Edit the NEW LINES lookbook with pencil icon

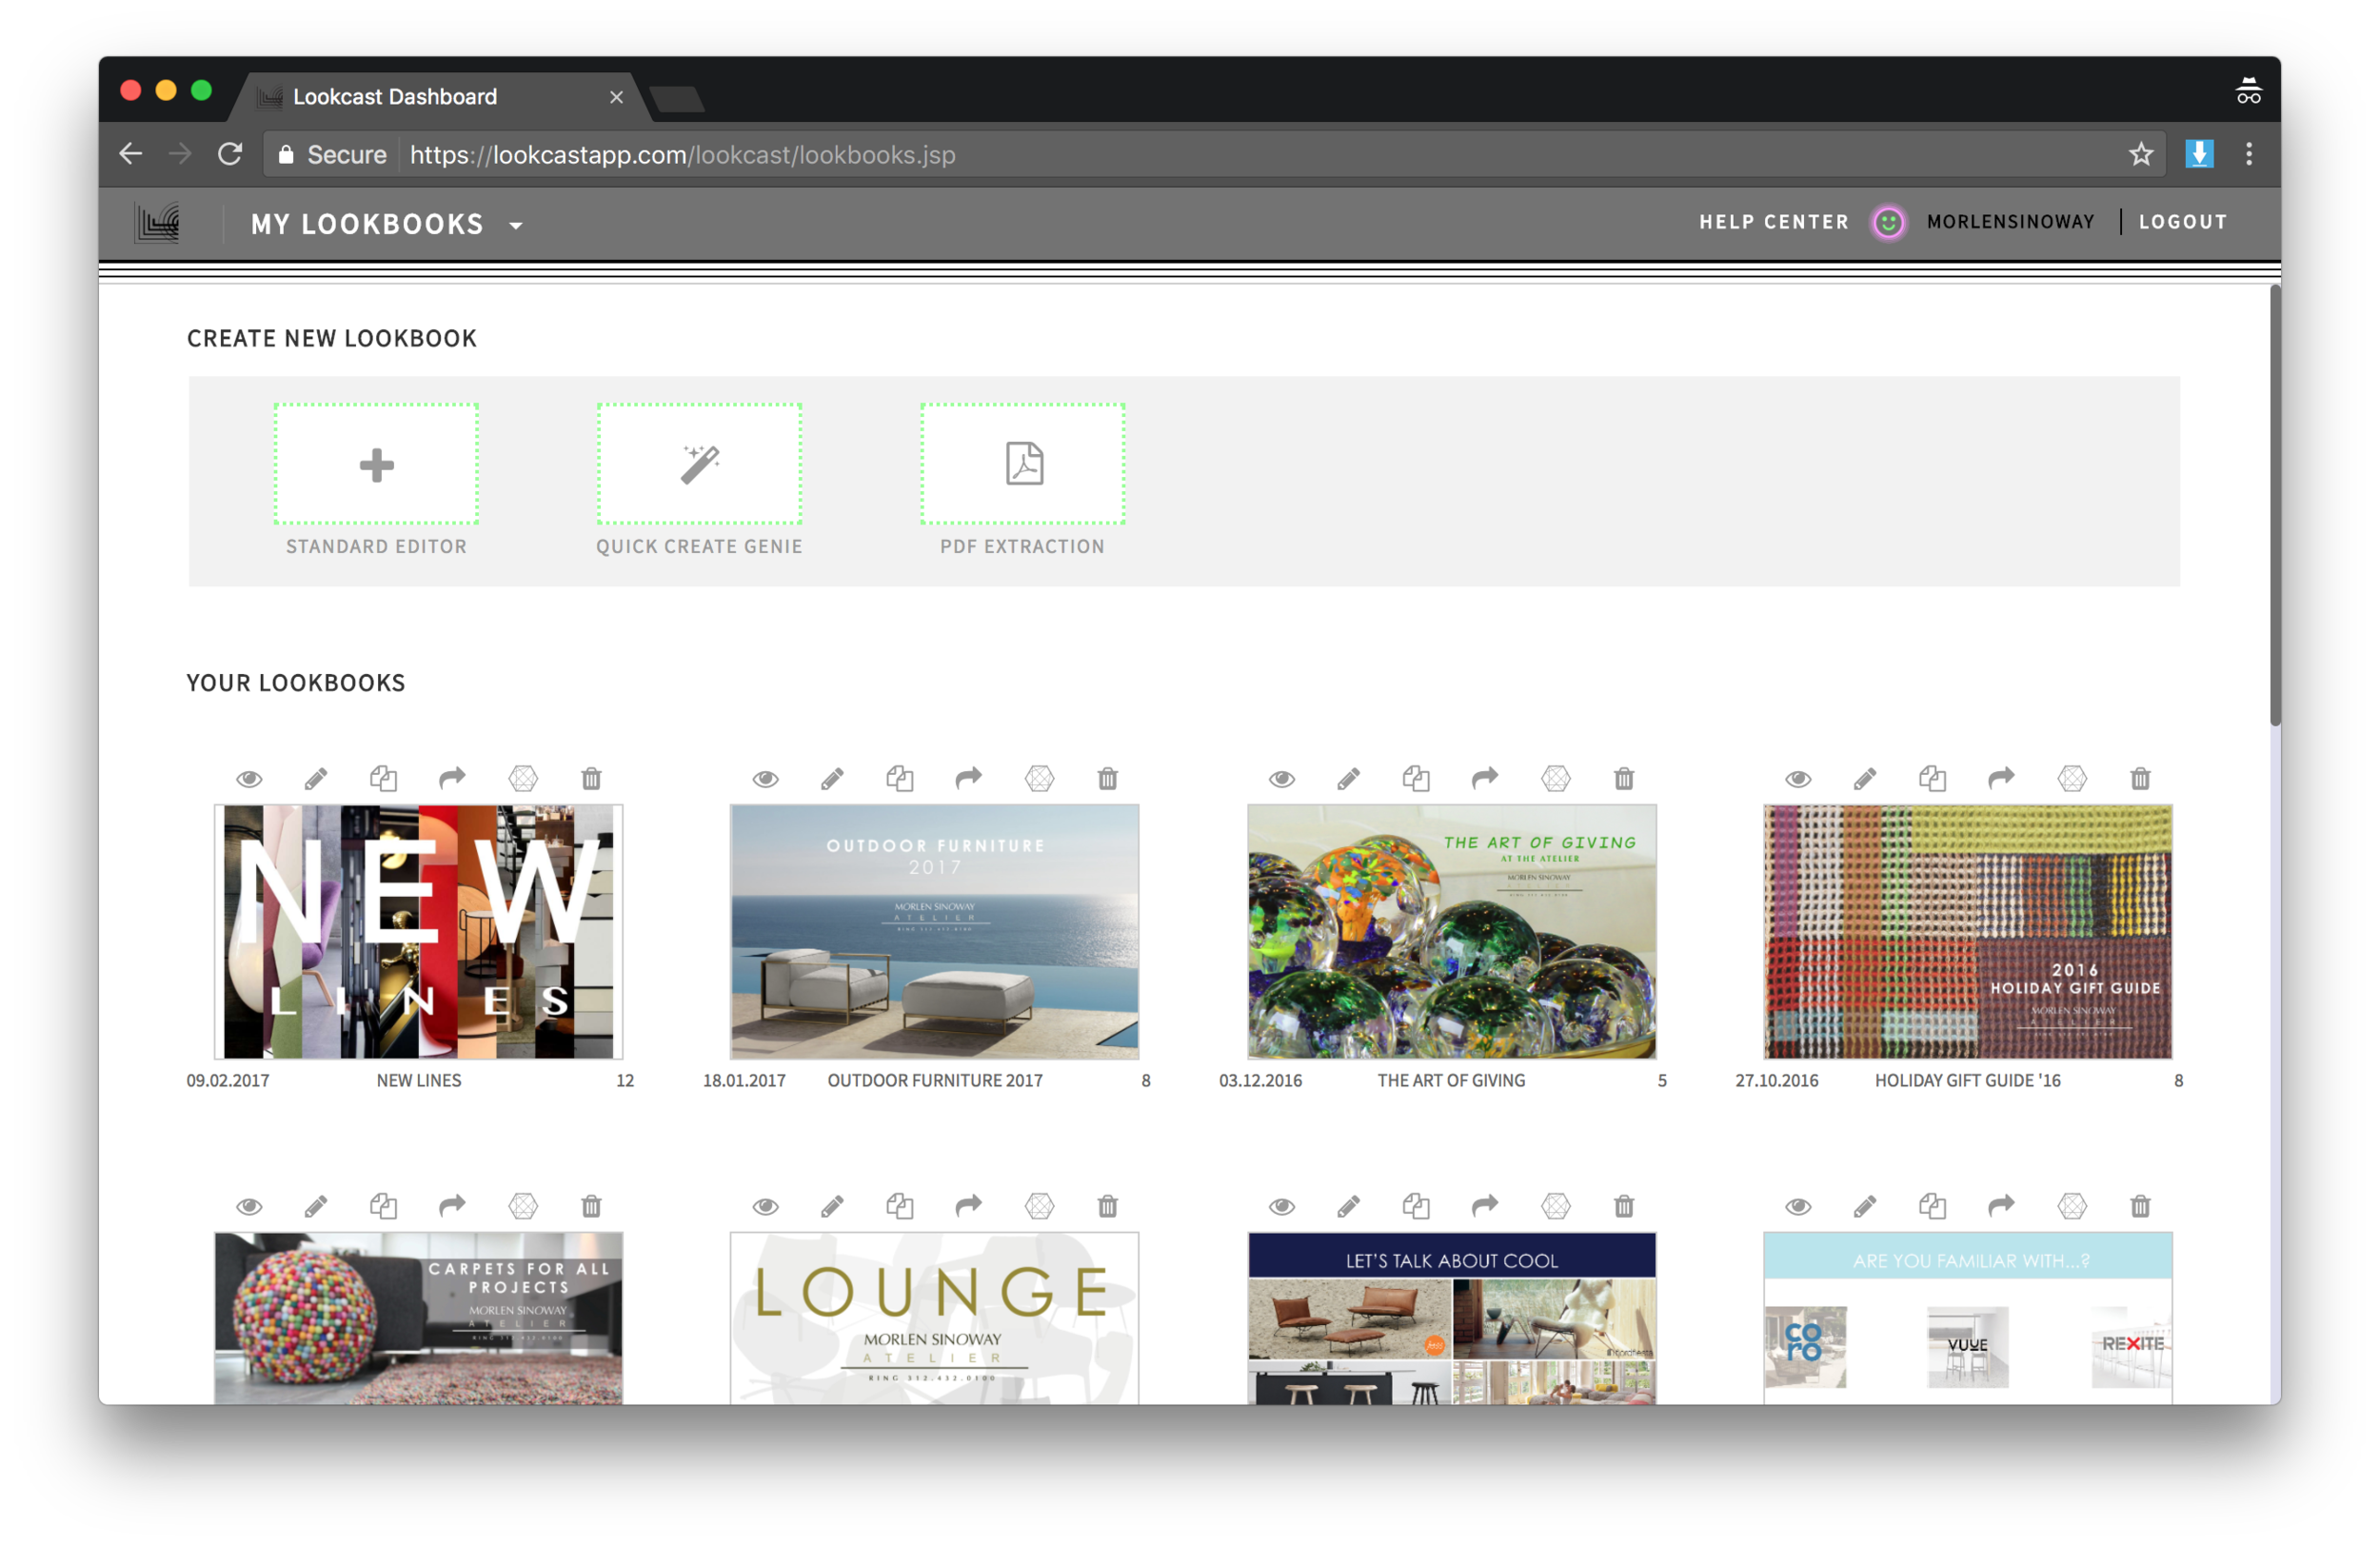[x=316, y=779]
